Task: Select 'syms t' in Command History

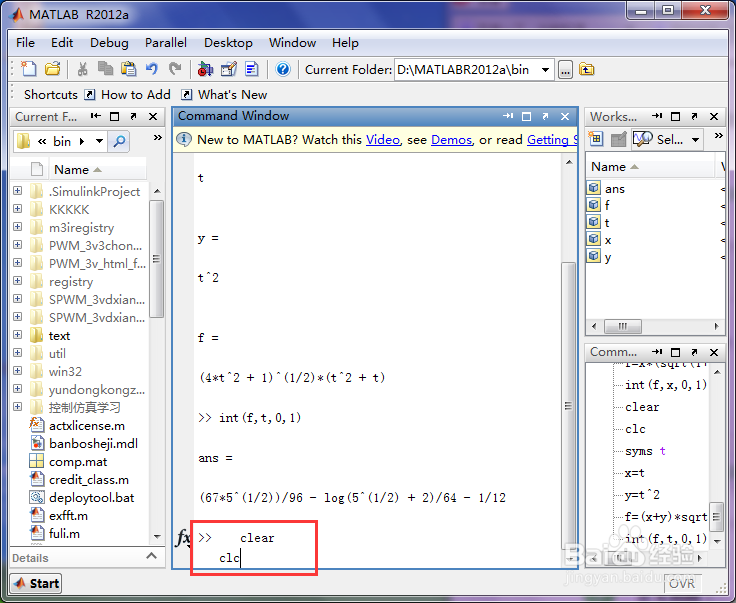Action: click(645, 451)
